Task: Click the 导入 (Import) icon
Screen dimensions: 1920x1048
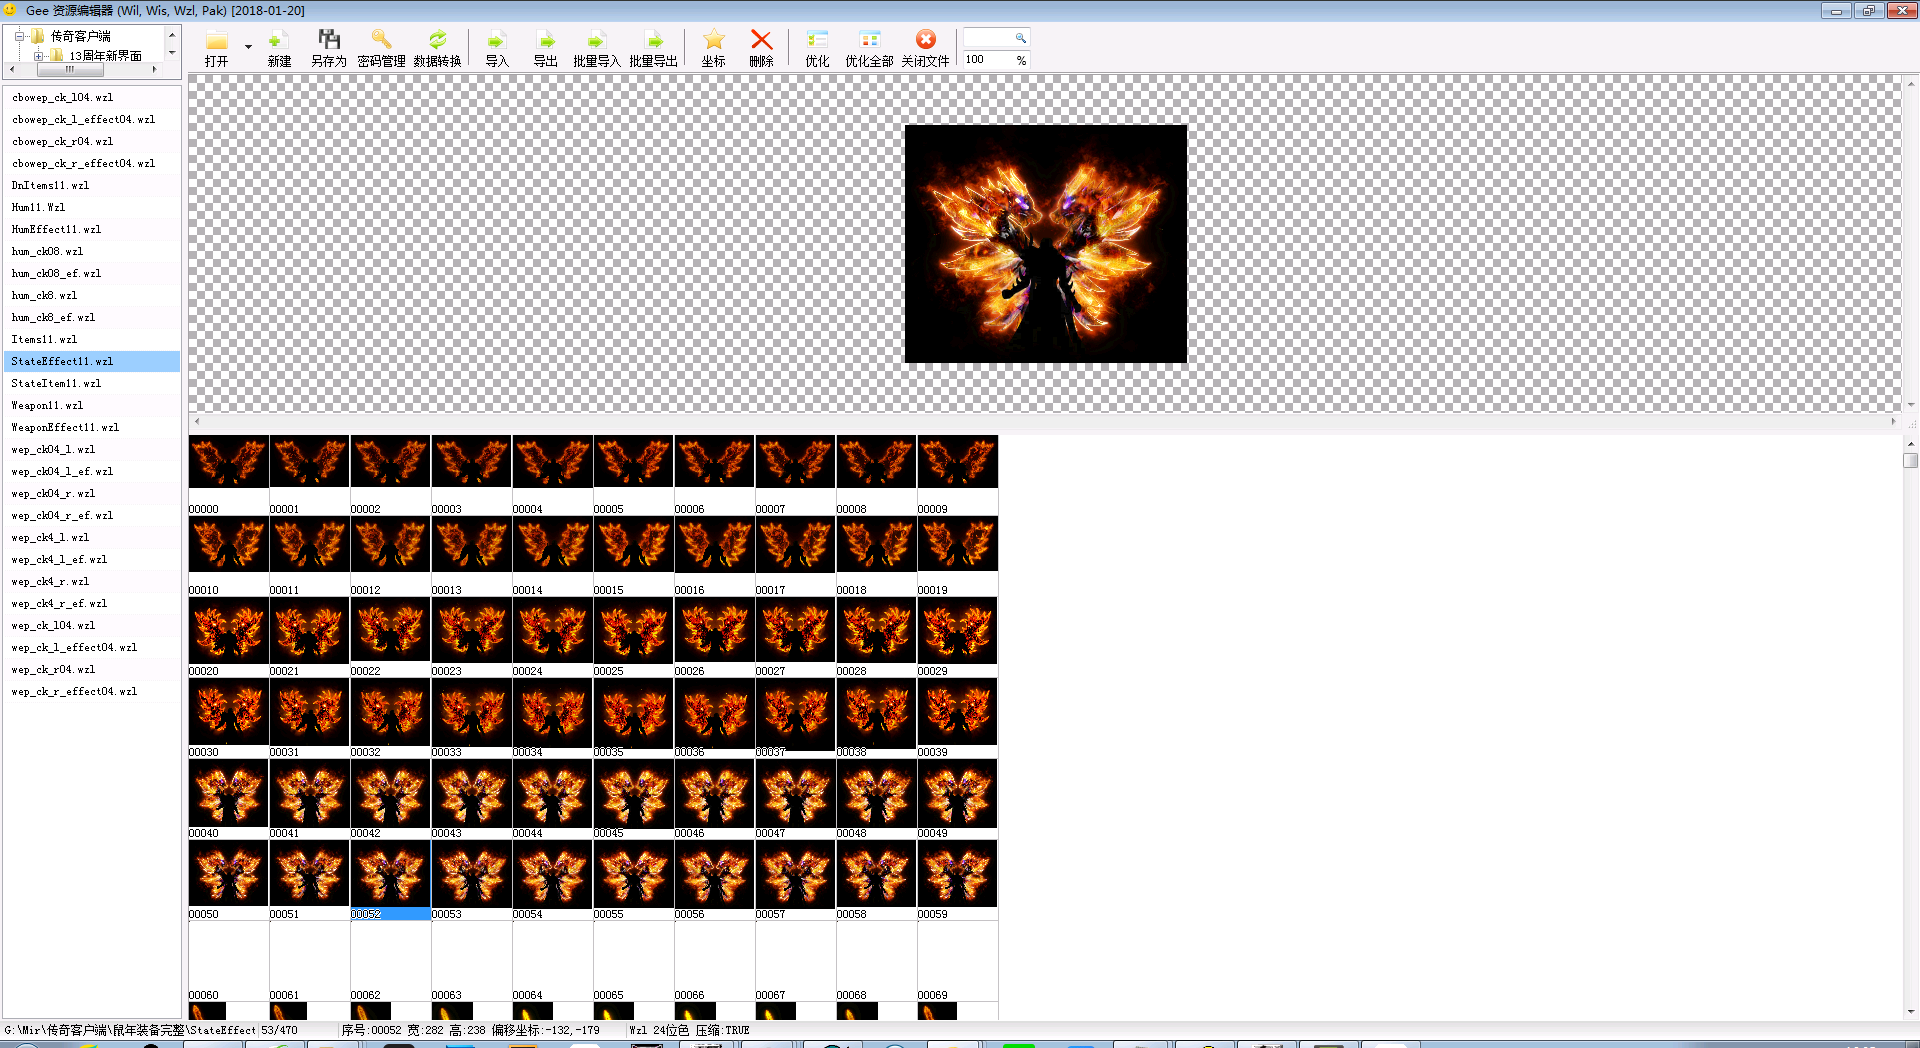Action: pyautogui.click(x=497, y=40)
